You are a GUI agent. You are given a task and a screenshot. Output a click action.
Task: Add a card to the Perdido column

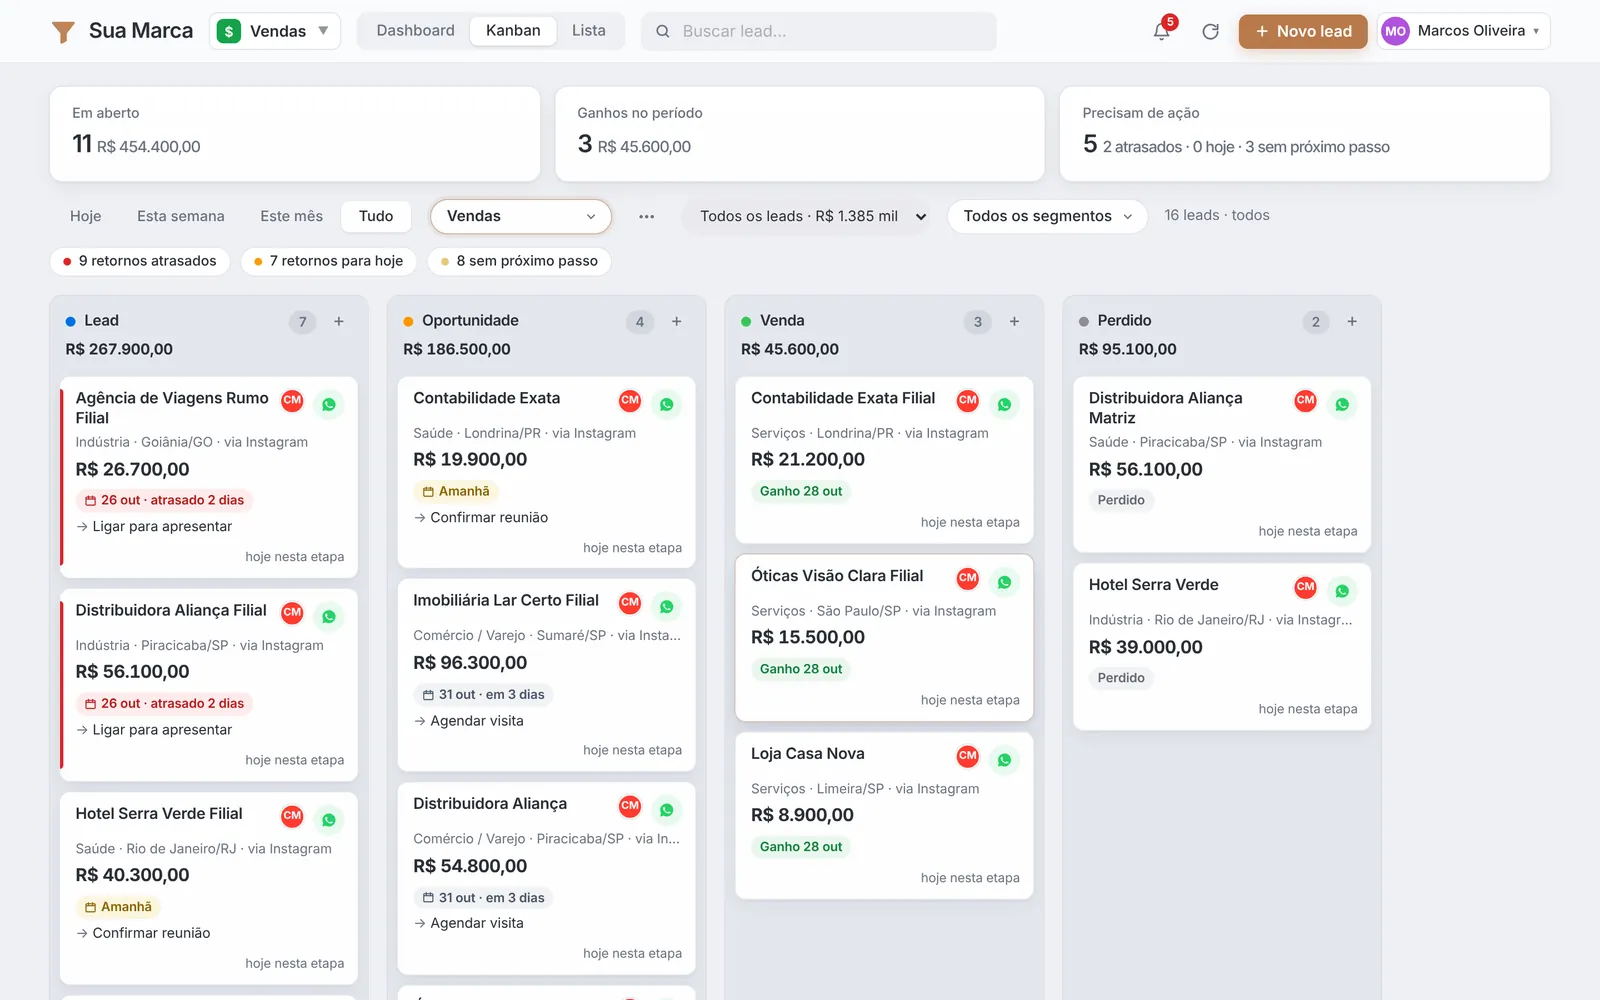[x=1352, y=322]
